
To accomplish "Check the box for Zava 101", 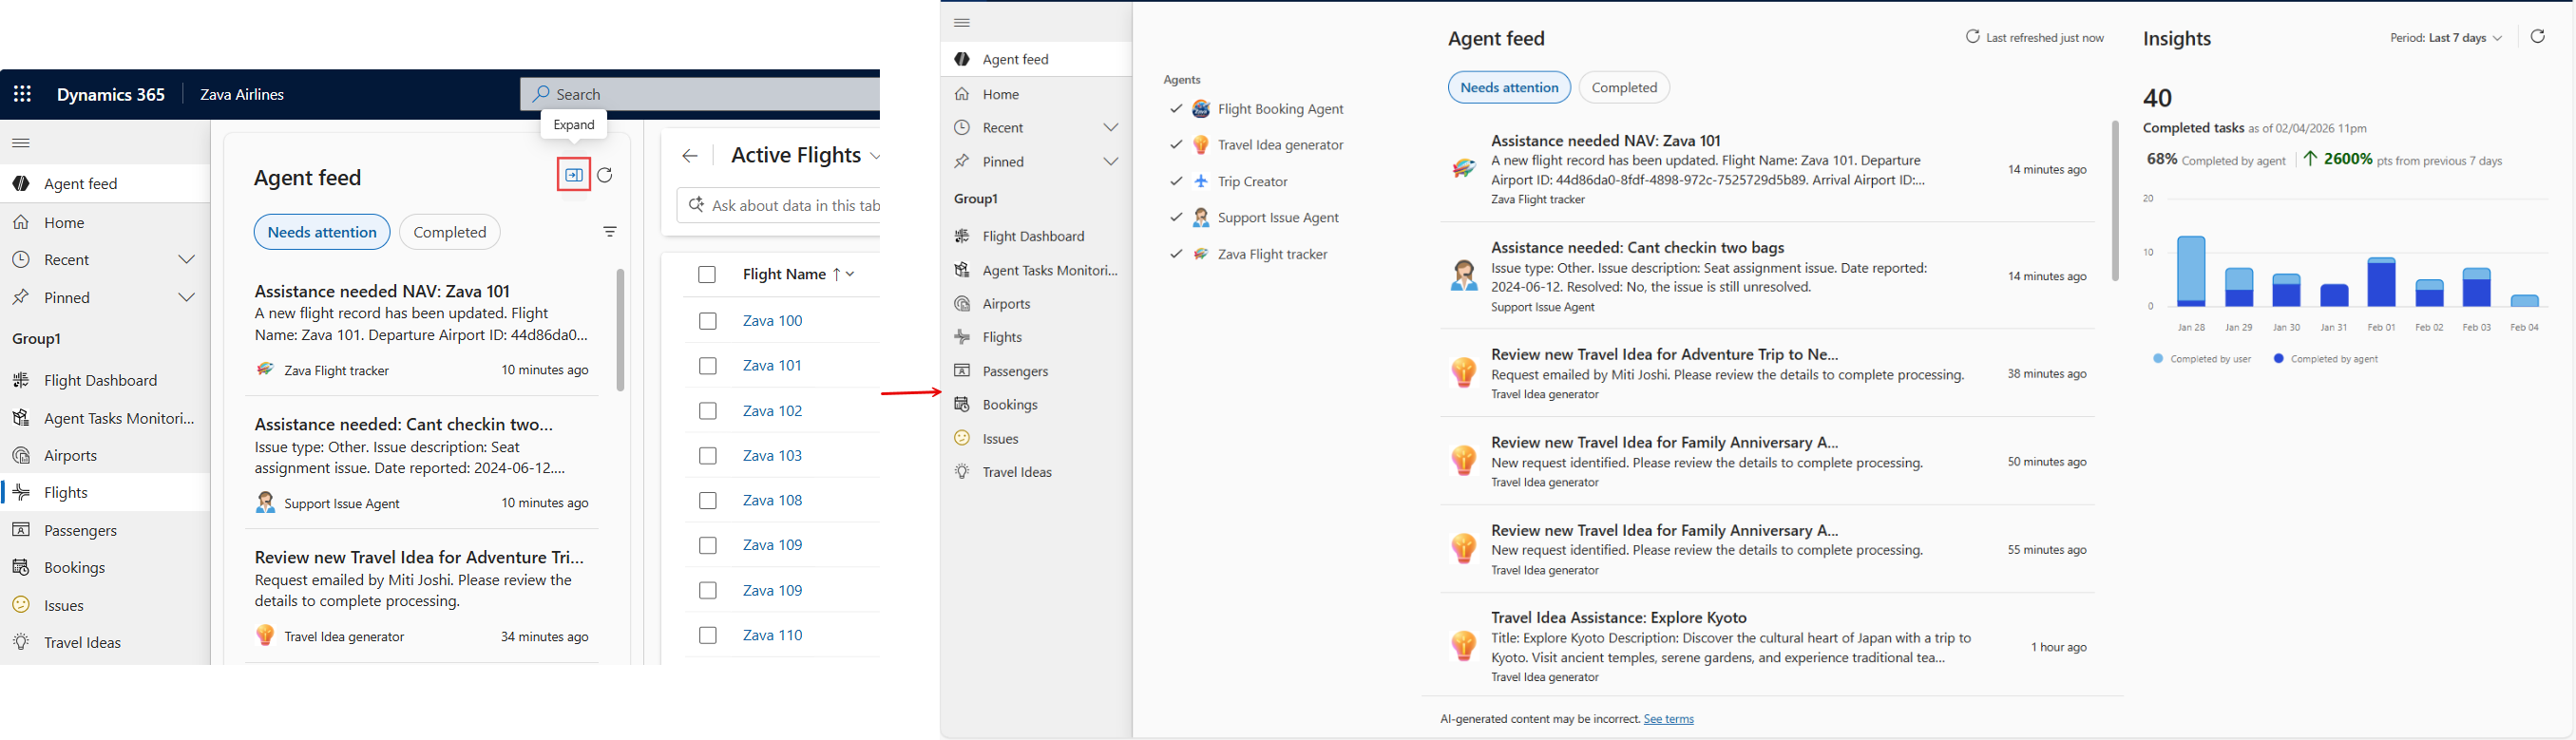I will pos(707,366).
